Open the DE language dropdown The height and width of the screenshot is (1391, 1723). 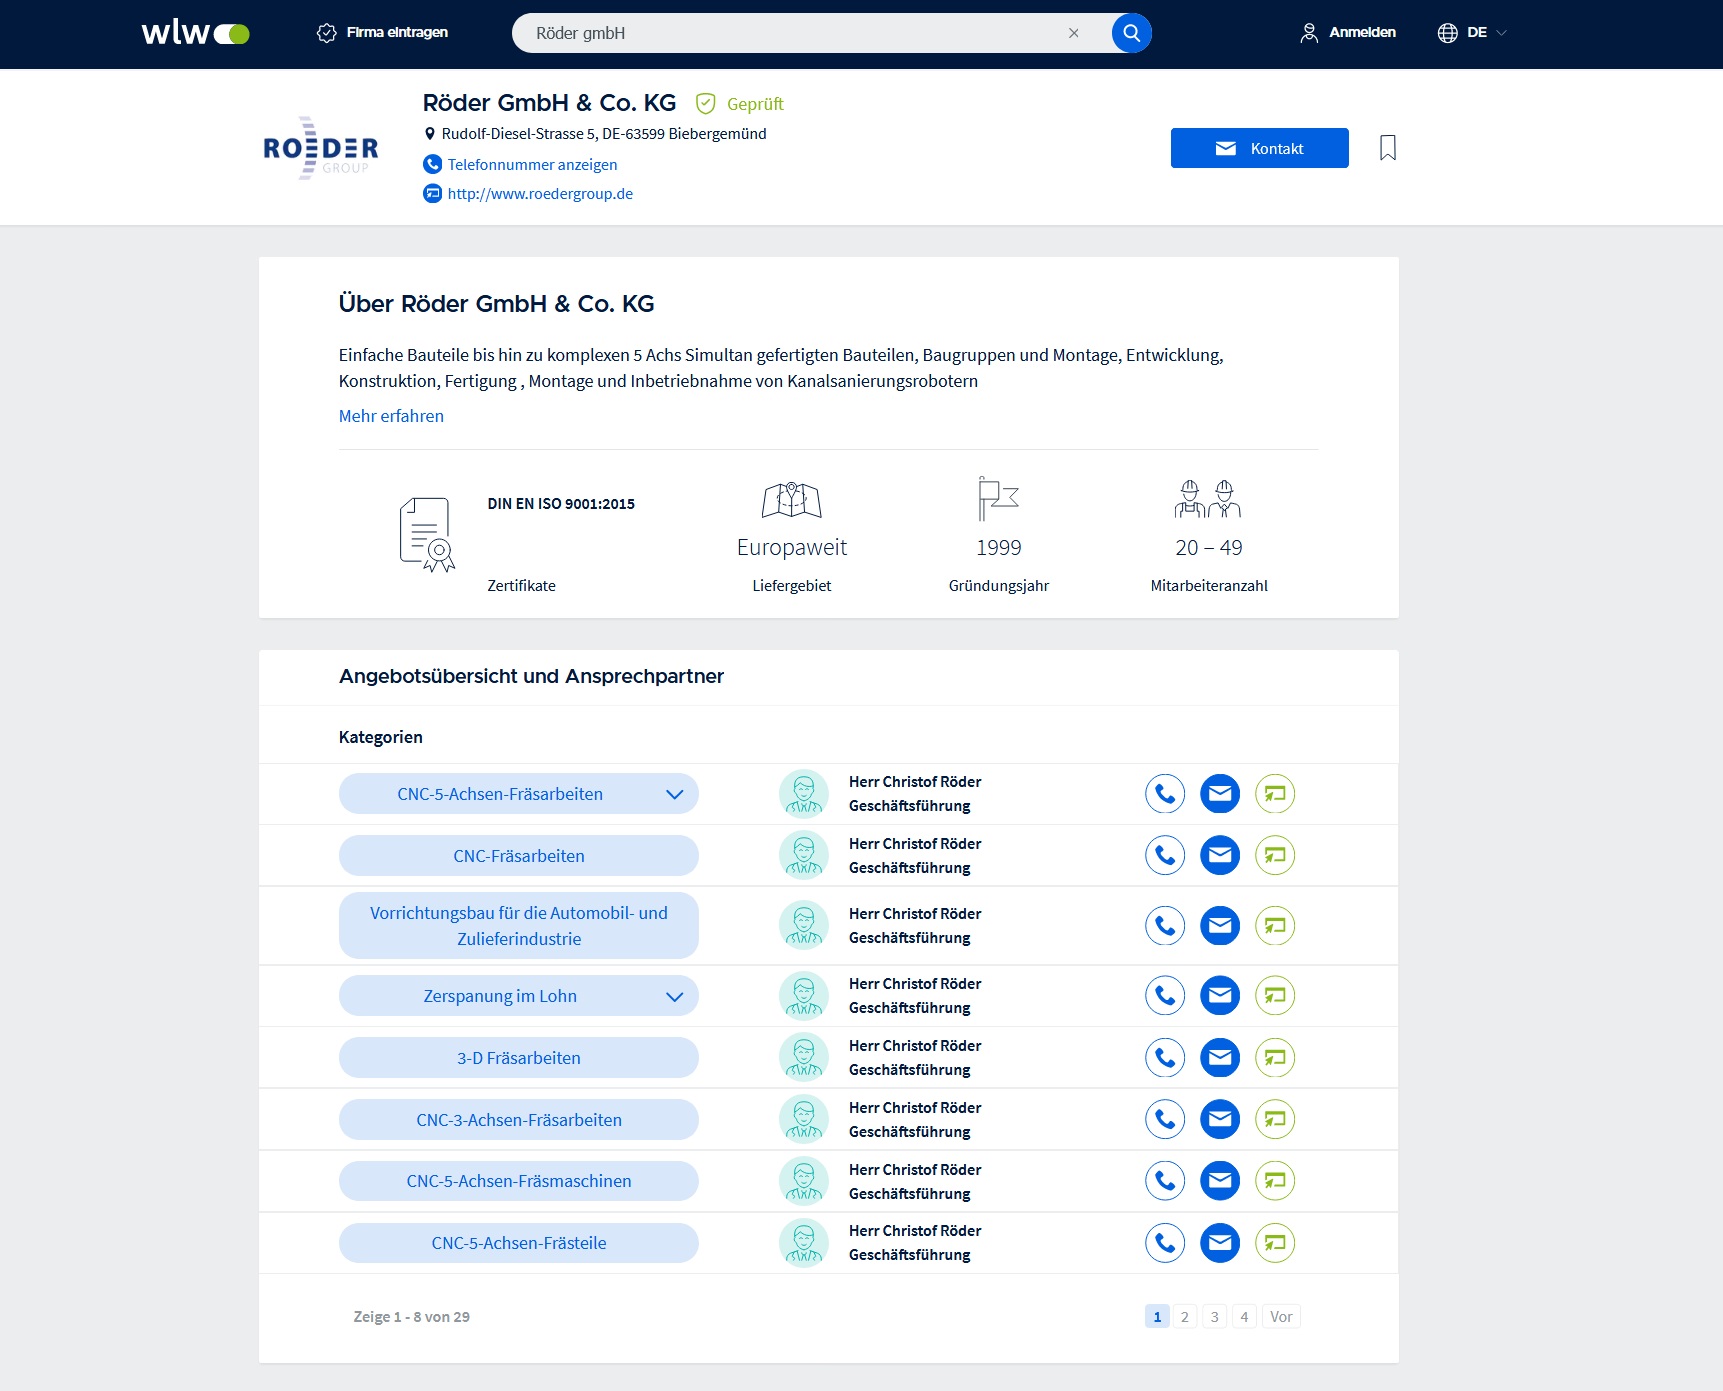1472,33
